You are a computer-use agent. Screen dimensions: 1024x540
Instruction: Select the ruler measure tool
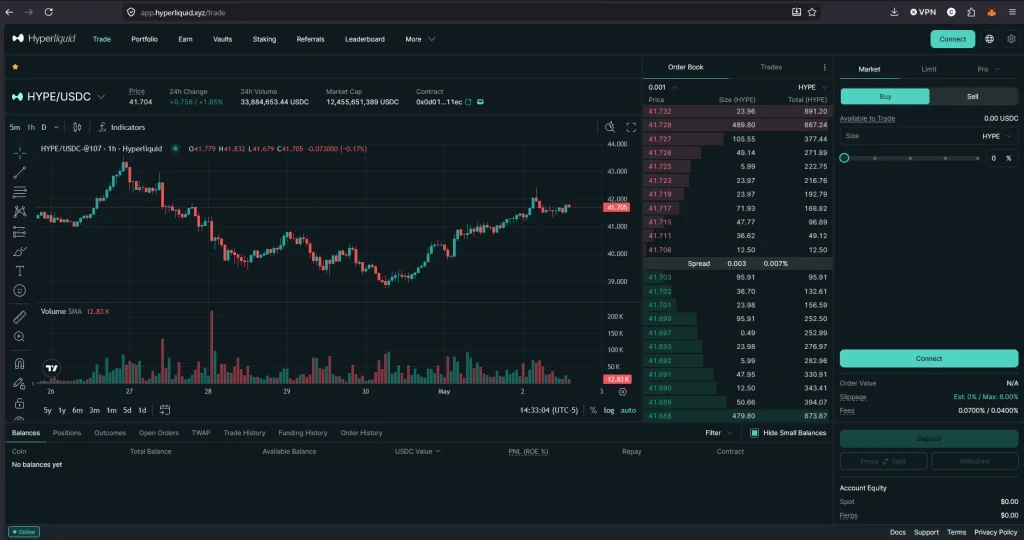coord(20,317)
